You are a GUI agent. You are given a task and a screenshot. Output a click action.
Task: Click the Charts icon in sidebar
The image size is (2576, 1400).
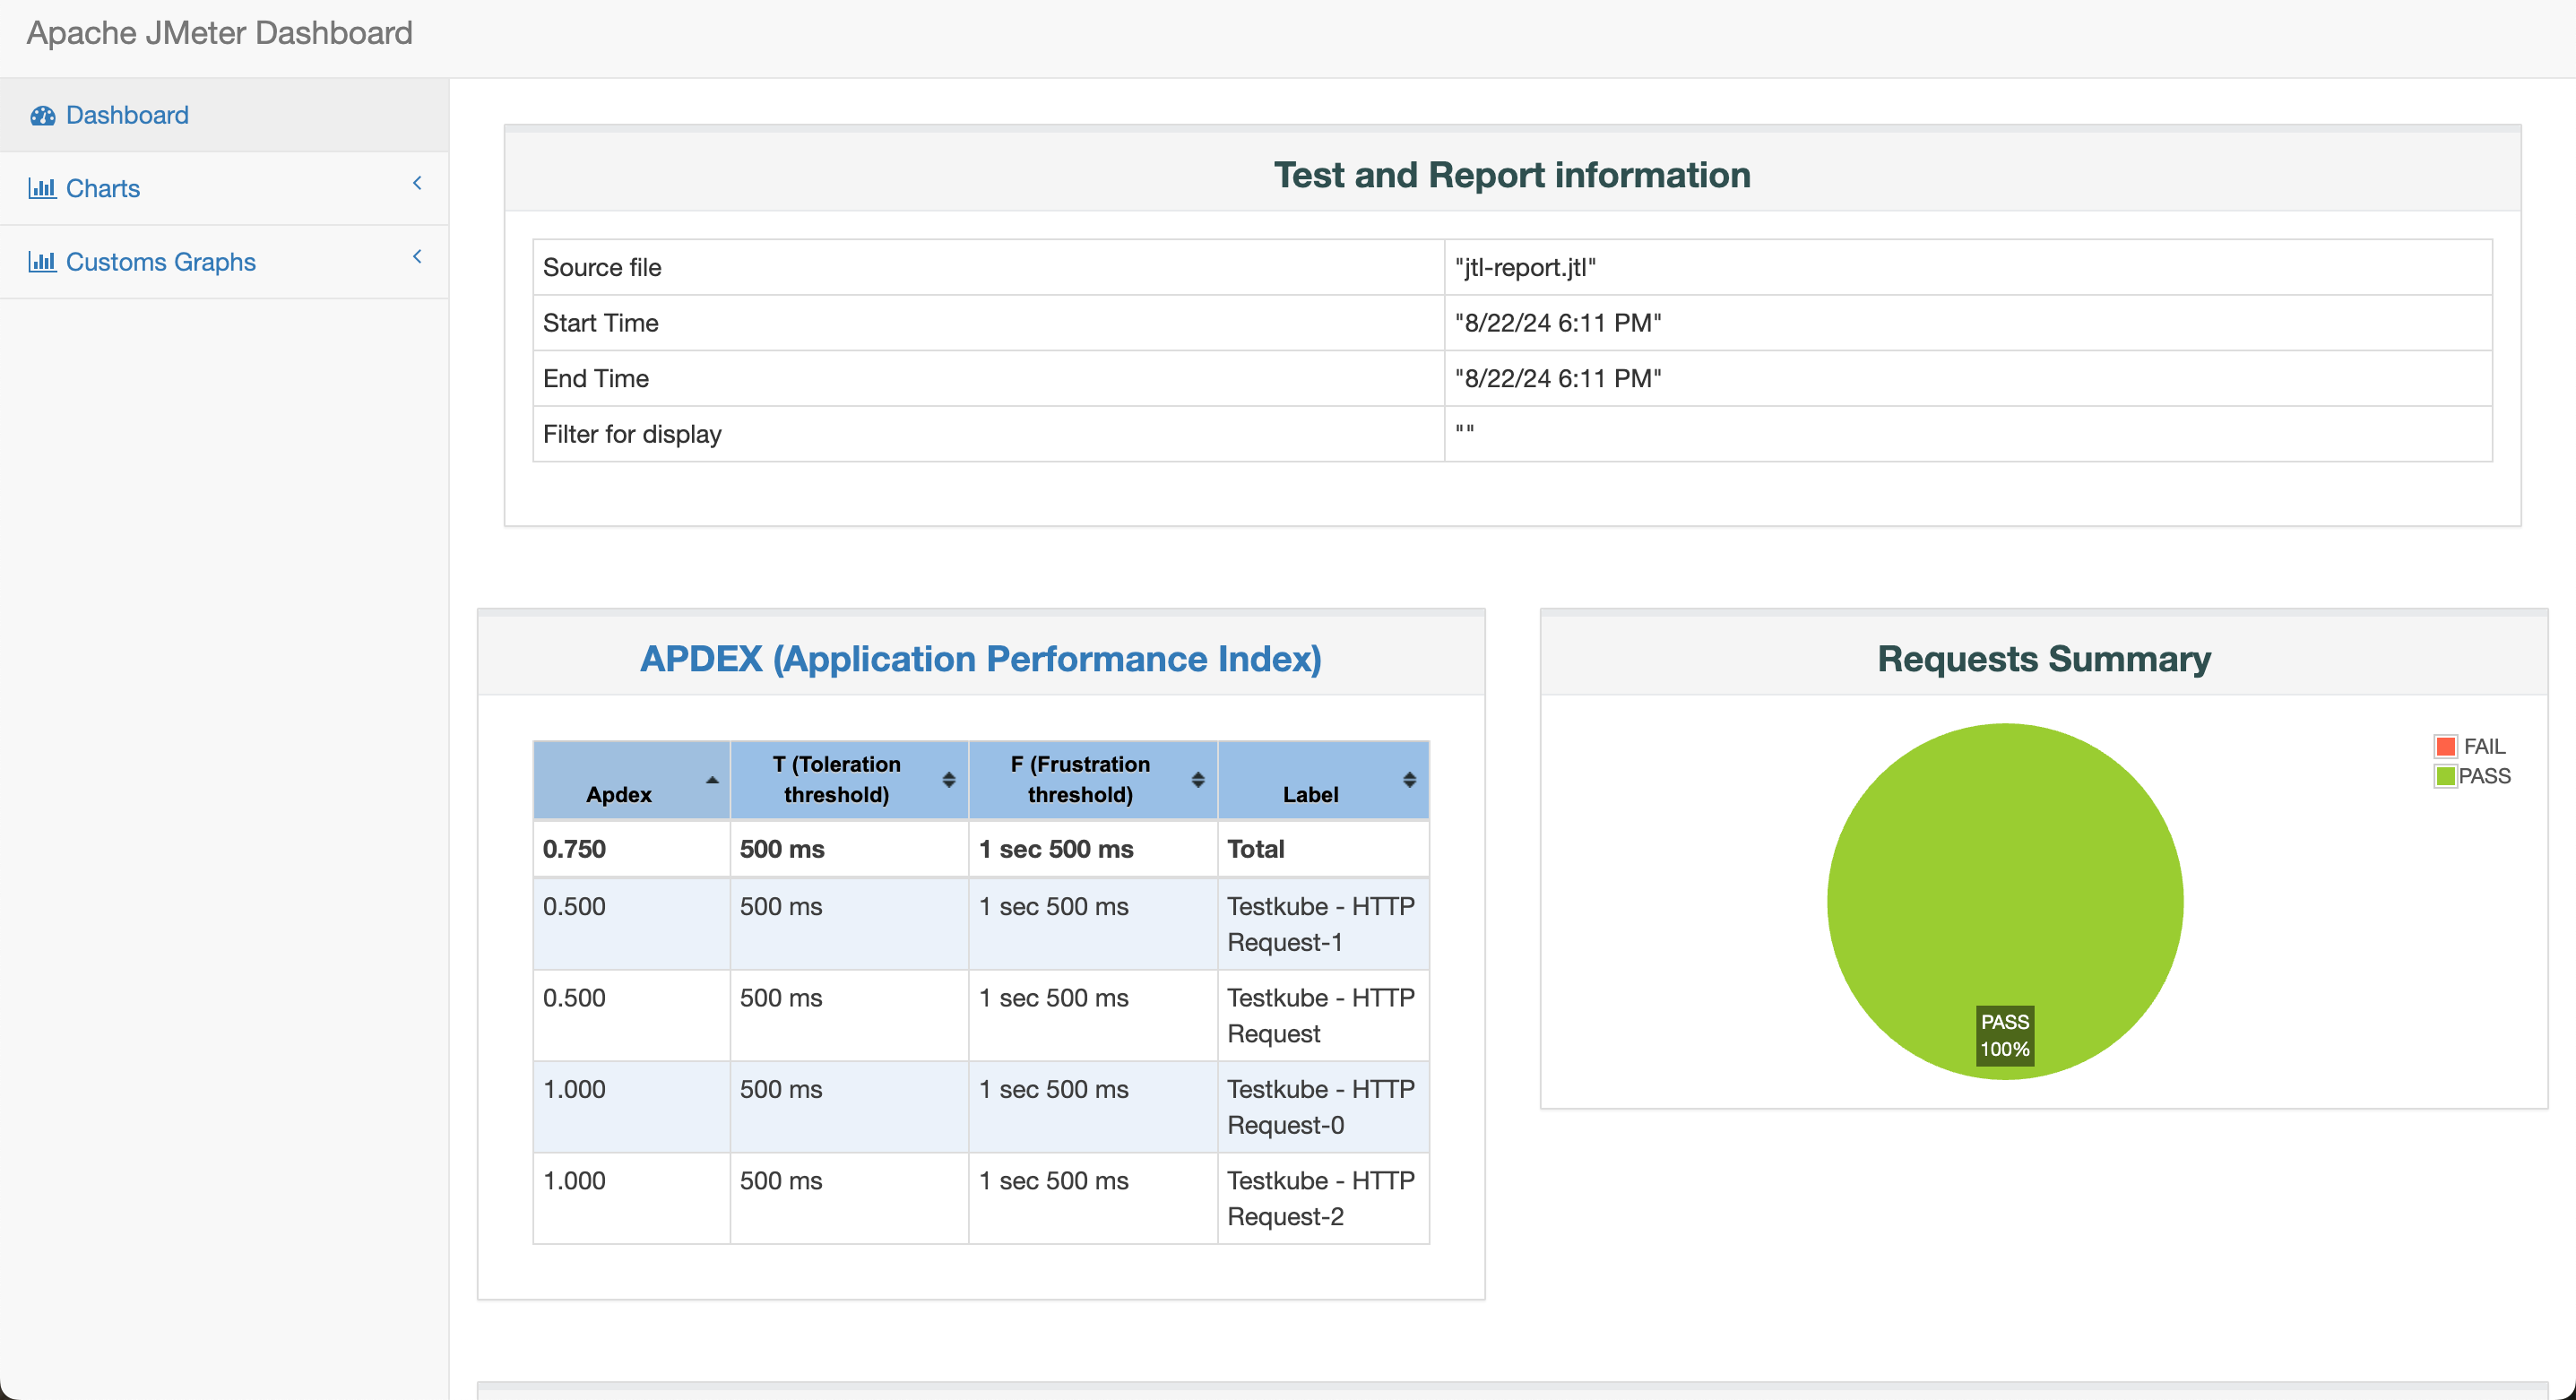[x=41, y=188]
